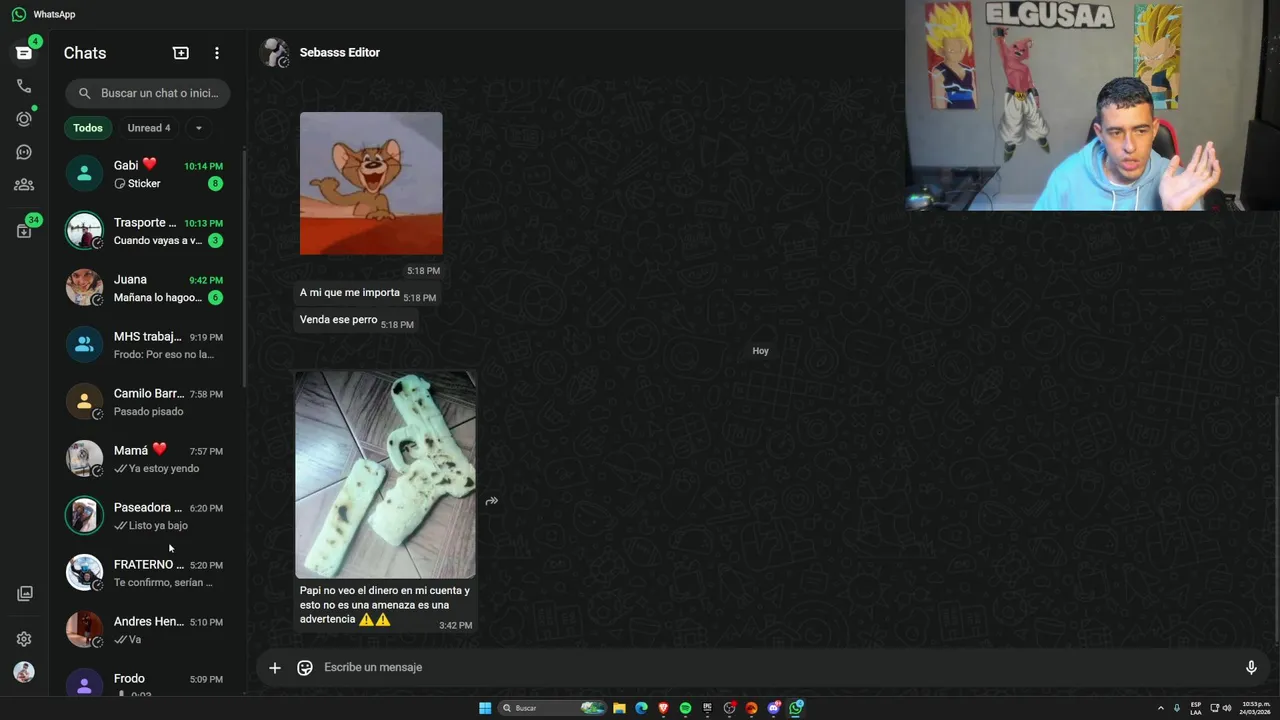Forward the image message using the arrow icon
Screen dimensions: 1280x720
(x=492, y=501)
